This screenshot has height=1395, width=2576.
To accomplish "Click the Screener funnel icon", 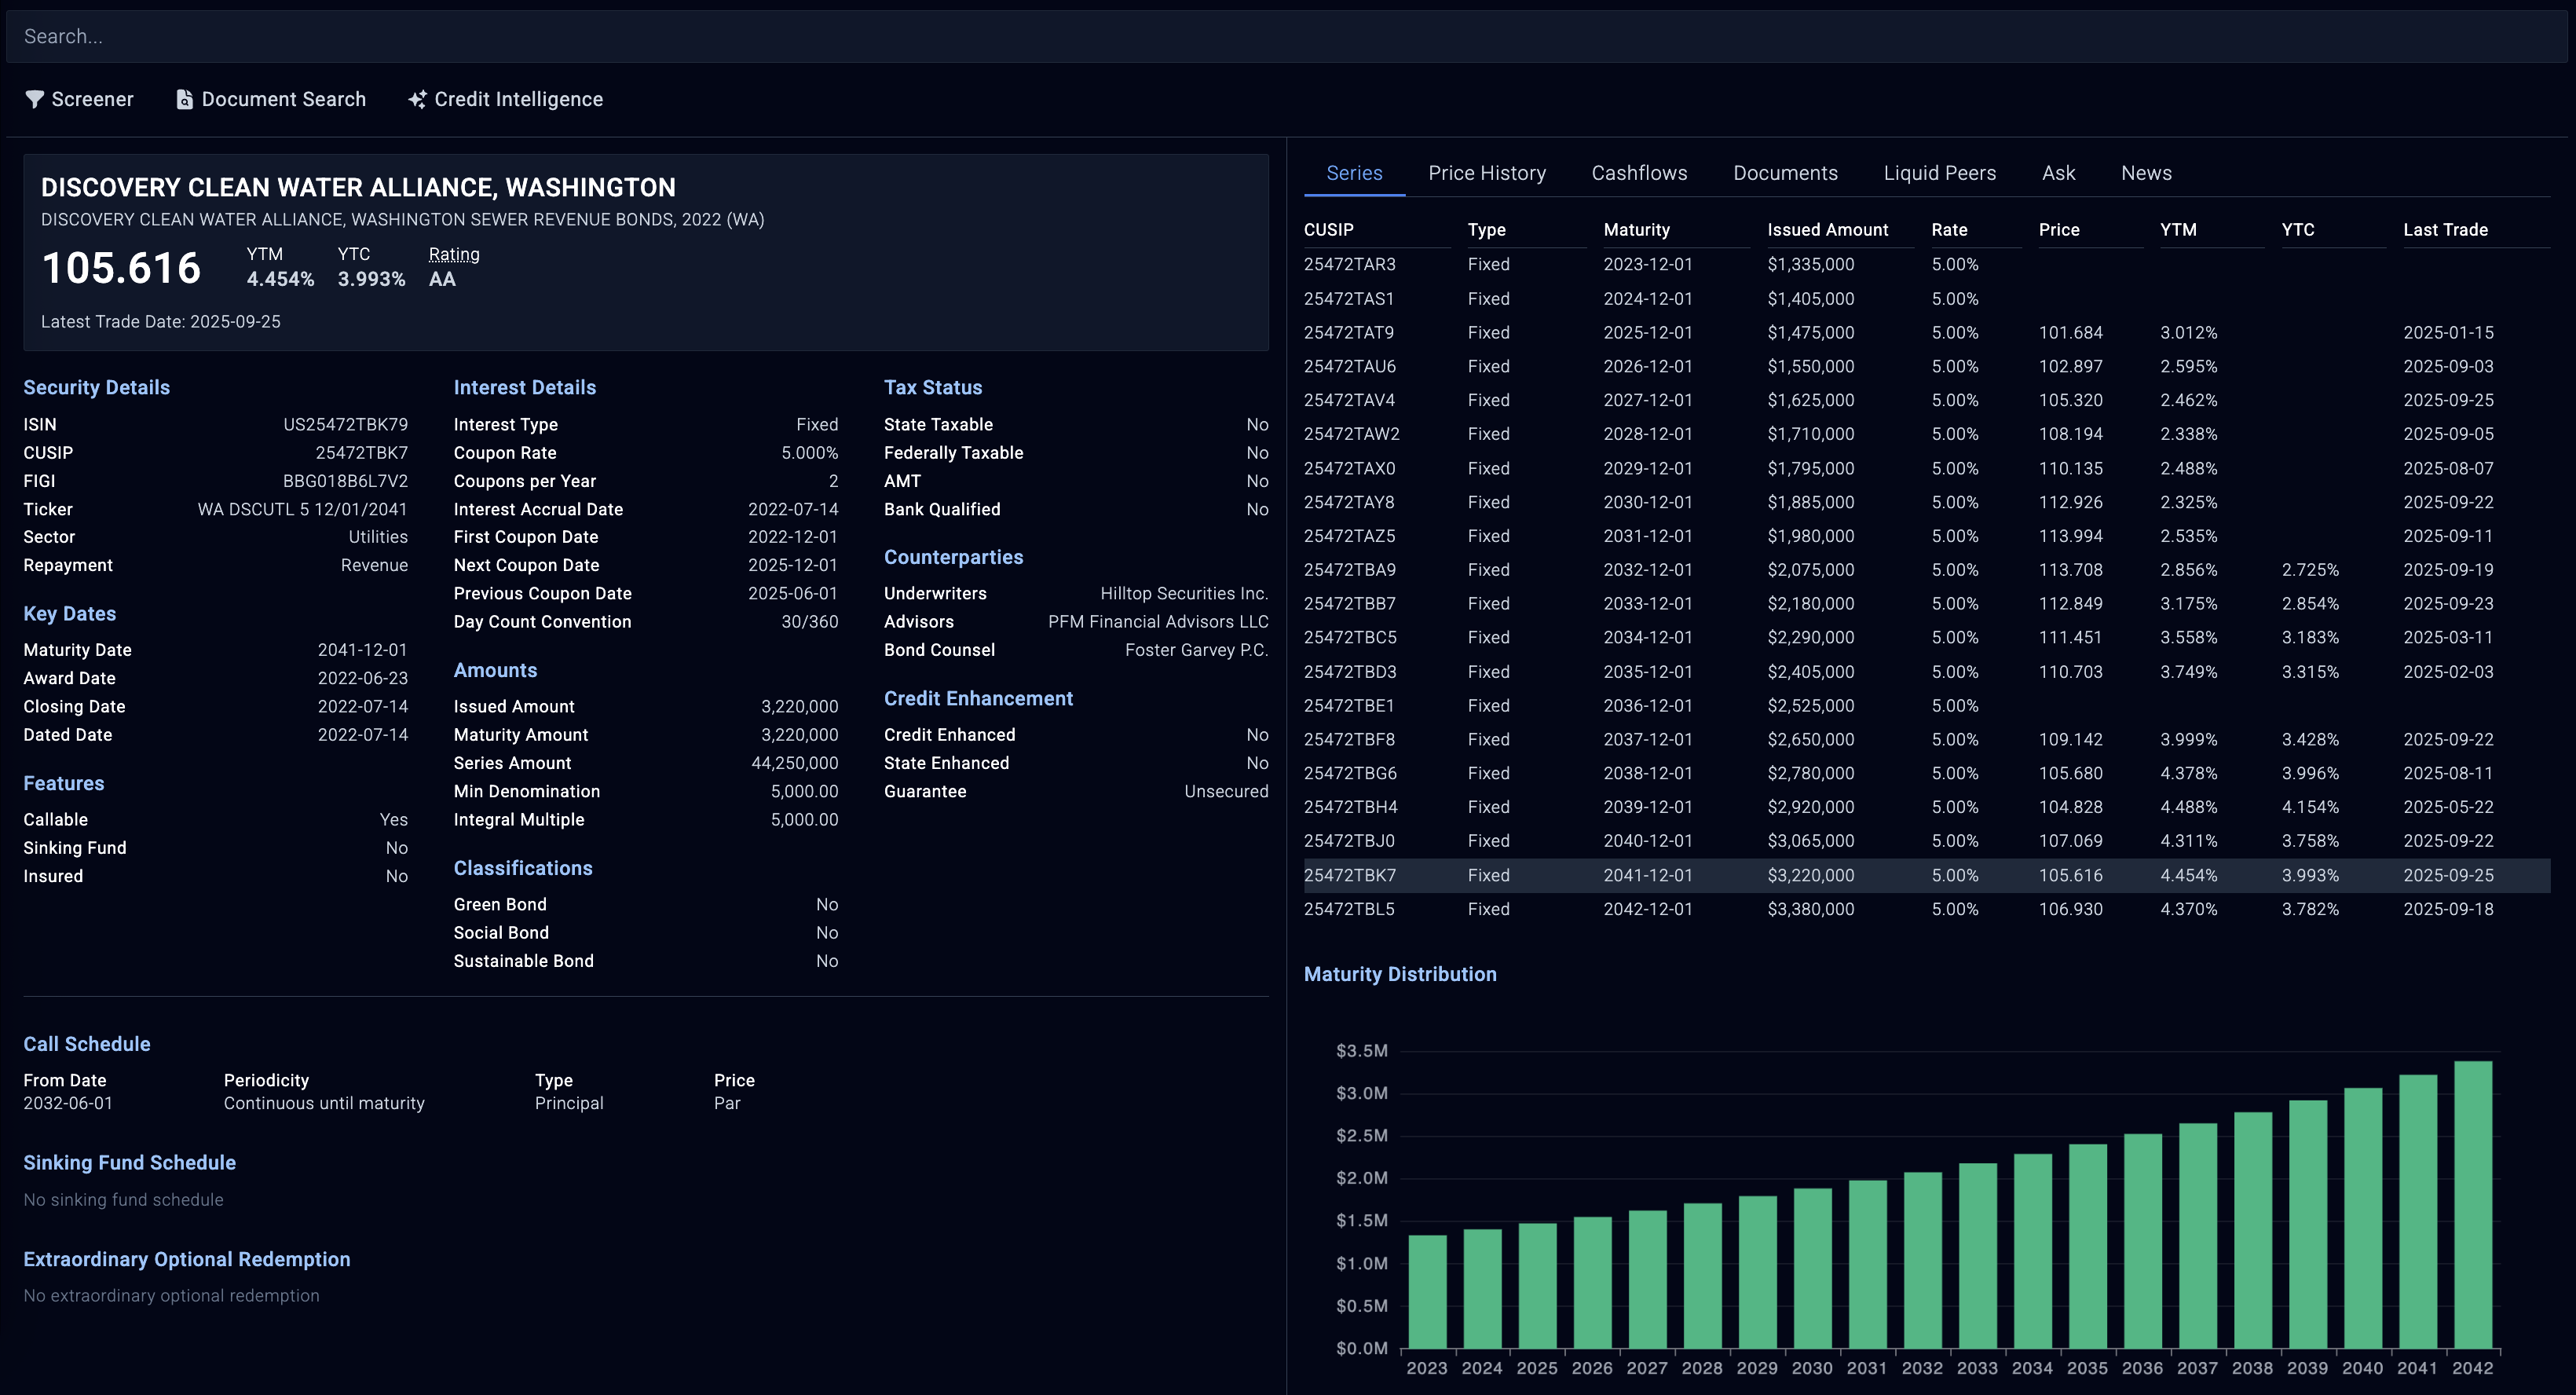I will pyautogui.click(x=34, y=99).
